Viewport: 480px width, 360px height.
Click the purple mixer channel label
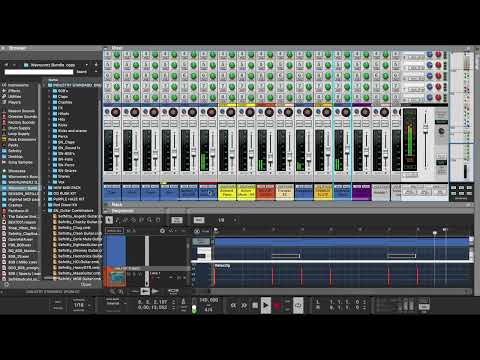pyautogui.click(x=362, y=192)
